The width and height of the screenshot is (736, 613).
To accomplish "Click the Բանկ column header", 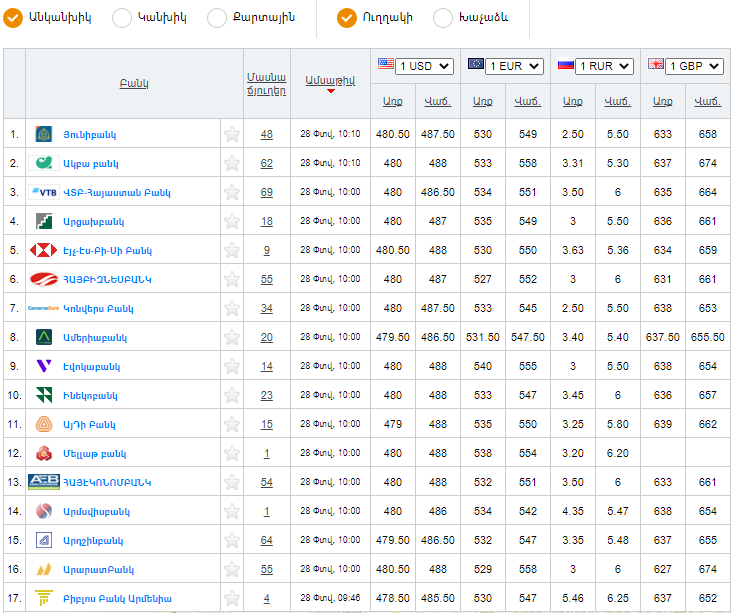I will tap(133, 83).
